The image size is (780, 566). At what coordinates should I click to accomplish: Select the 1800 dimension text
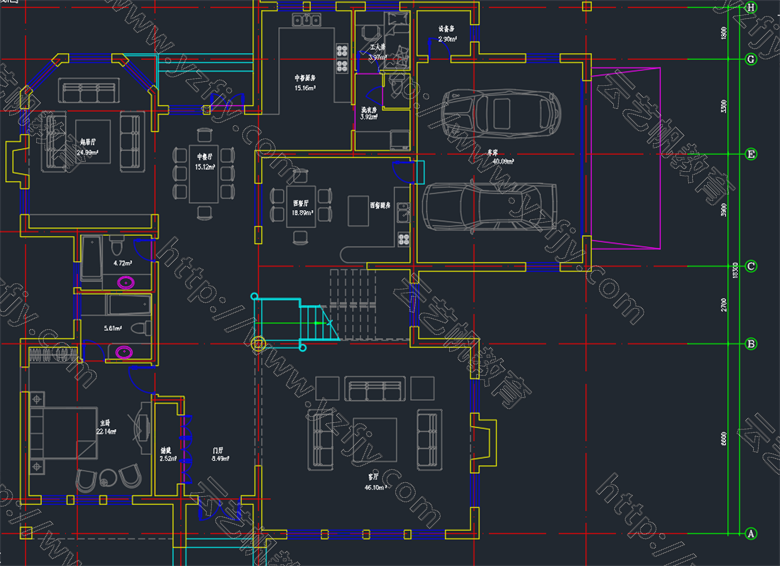(x=724, y=33)
